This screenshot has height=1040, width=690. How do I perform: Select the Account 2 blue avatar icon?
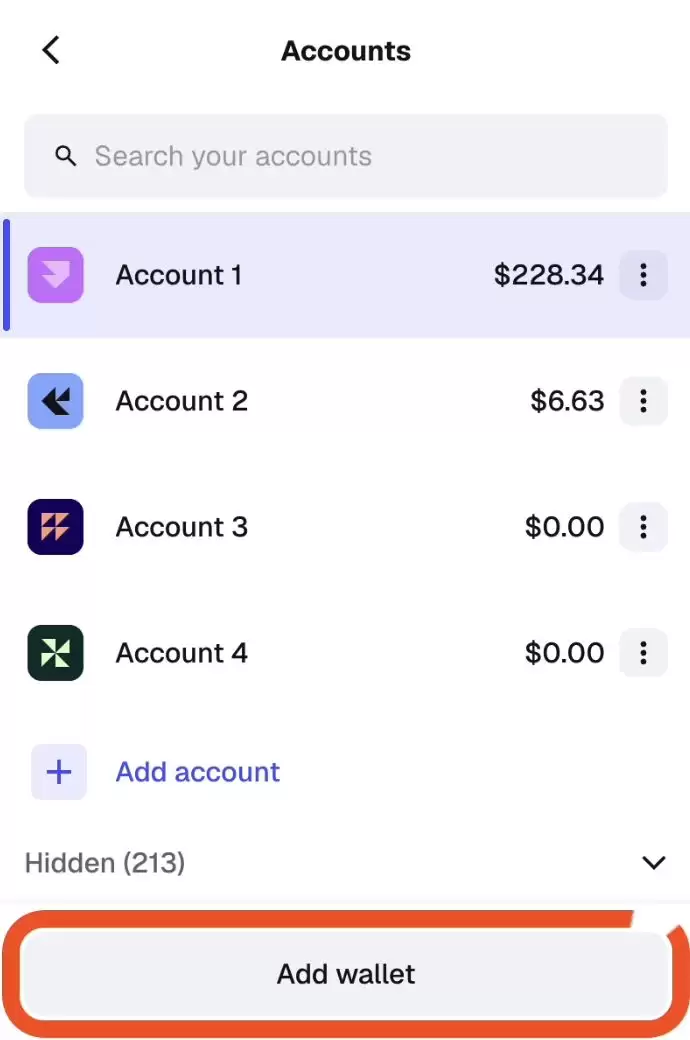55,400
